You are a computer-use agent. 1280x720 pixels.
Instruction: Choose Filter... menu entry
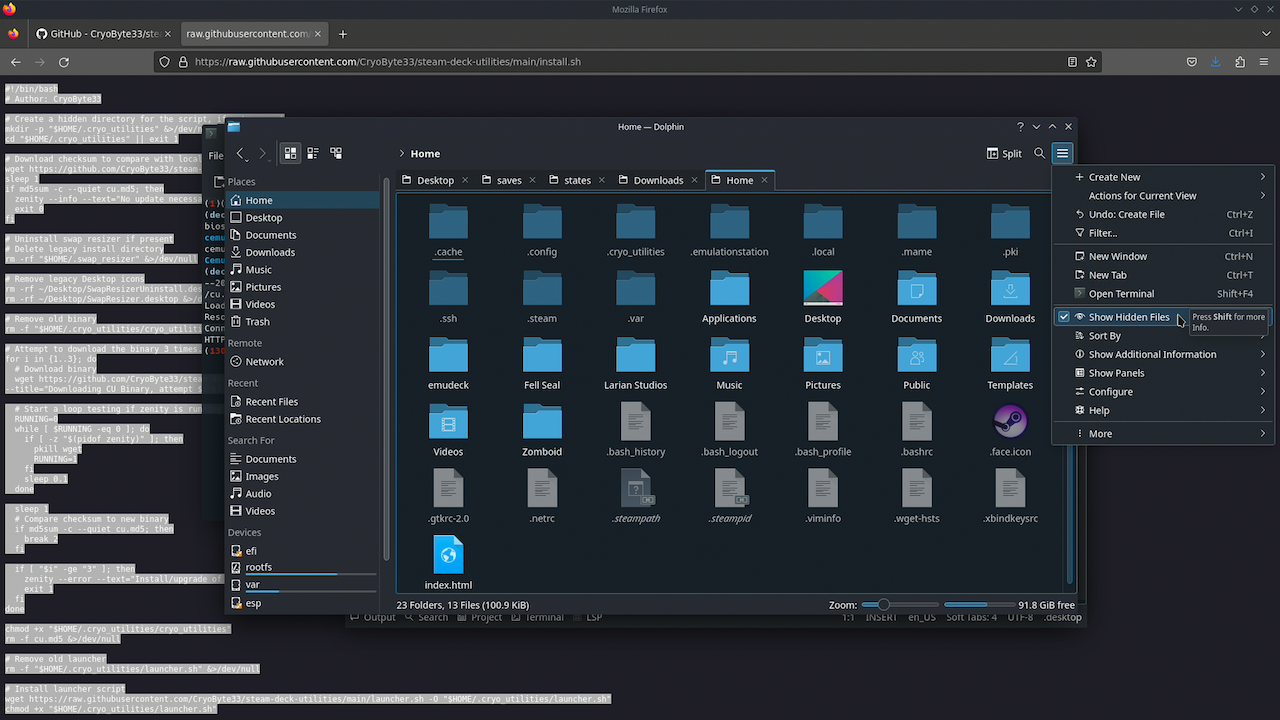point(1163,233)
